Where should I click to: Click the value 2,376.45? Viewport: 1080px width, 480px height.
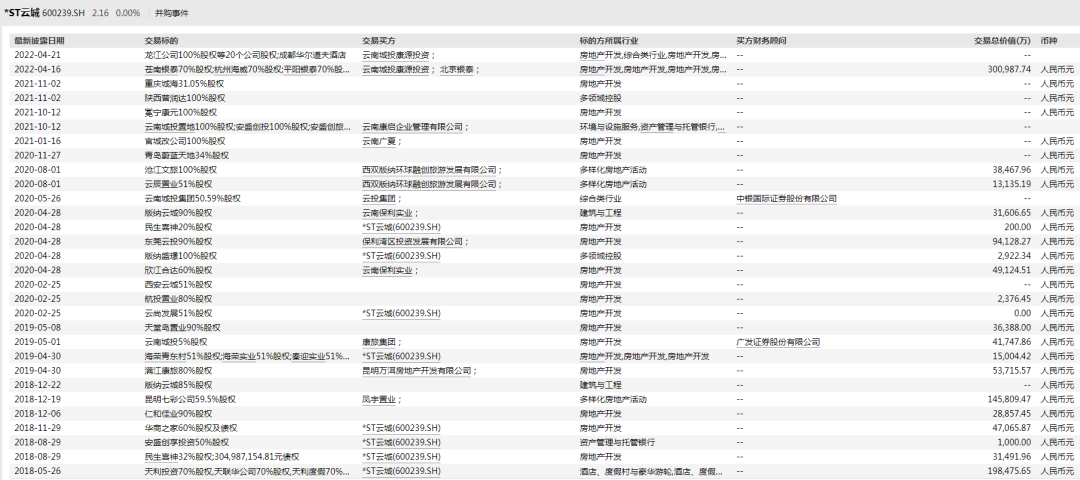coord(1014,299)
